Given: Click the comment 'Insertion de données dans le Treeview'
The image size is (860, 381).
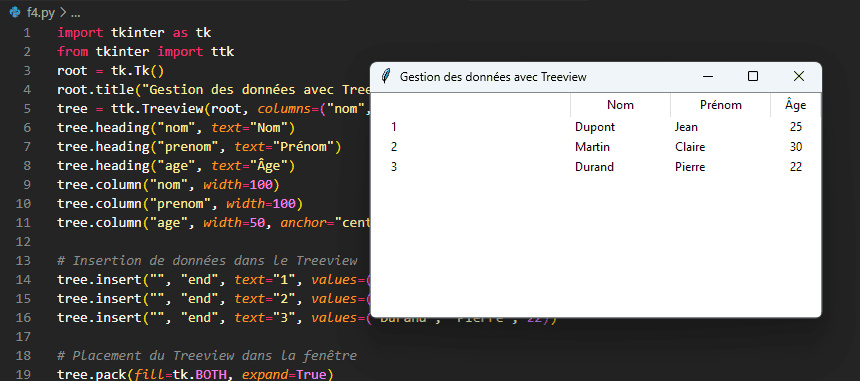Looking at the screenshot, I should (207, 260).
